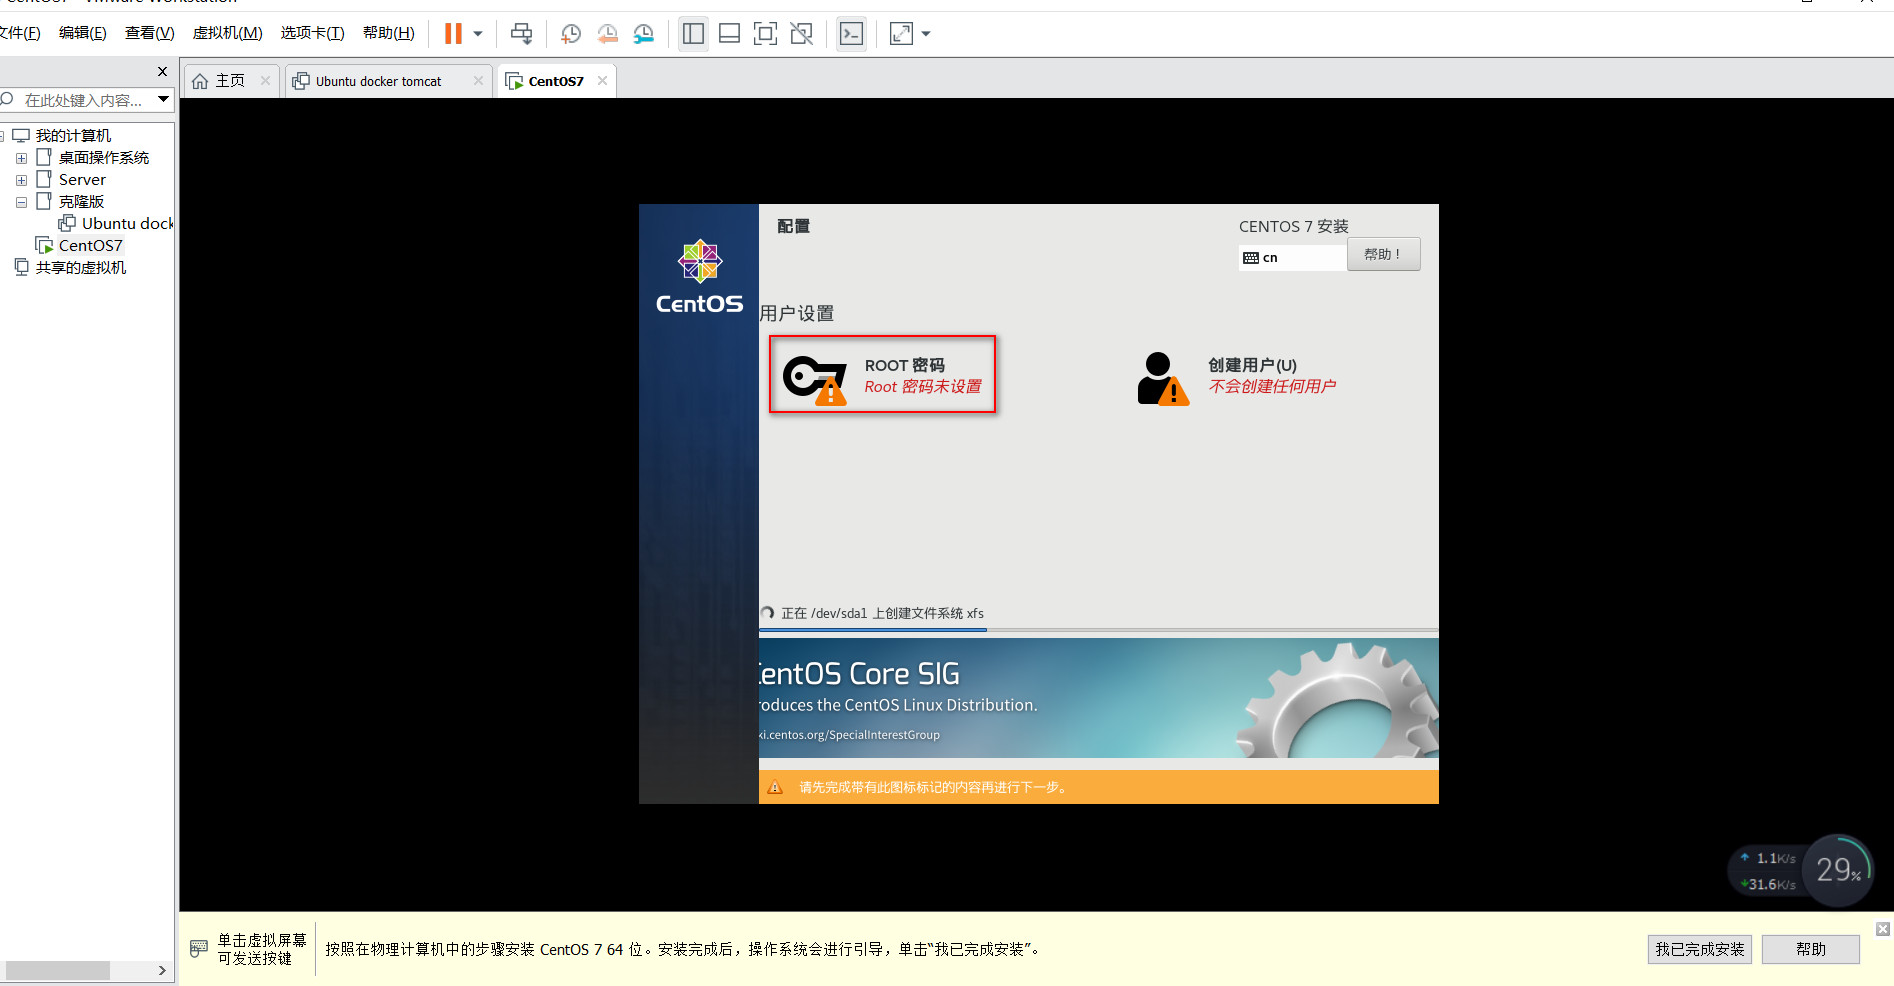Select CentOS7 in the library tree
Viewport: 1894px width, 986px height.
(90, 245)
